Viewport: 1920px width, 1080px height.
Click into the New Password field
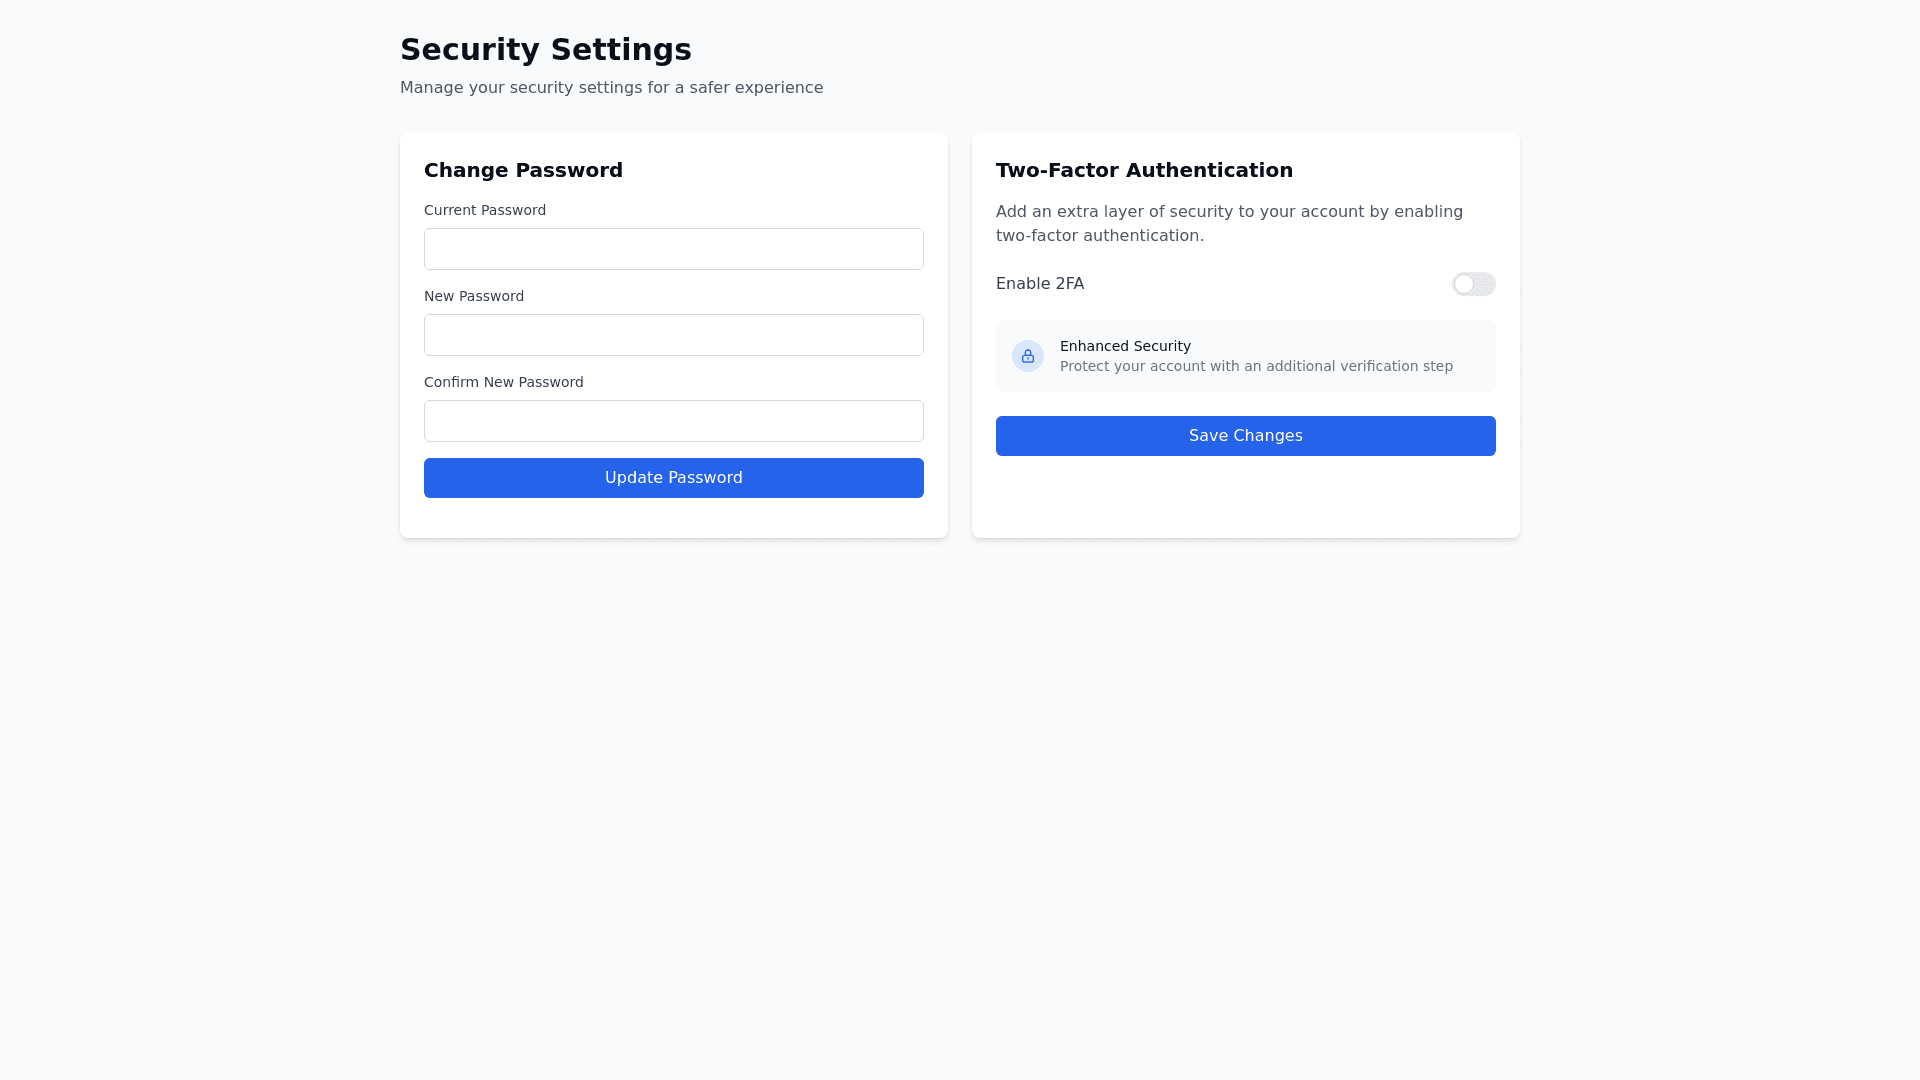tap(673, 335)
